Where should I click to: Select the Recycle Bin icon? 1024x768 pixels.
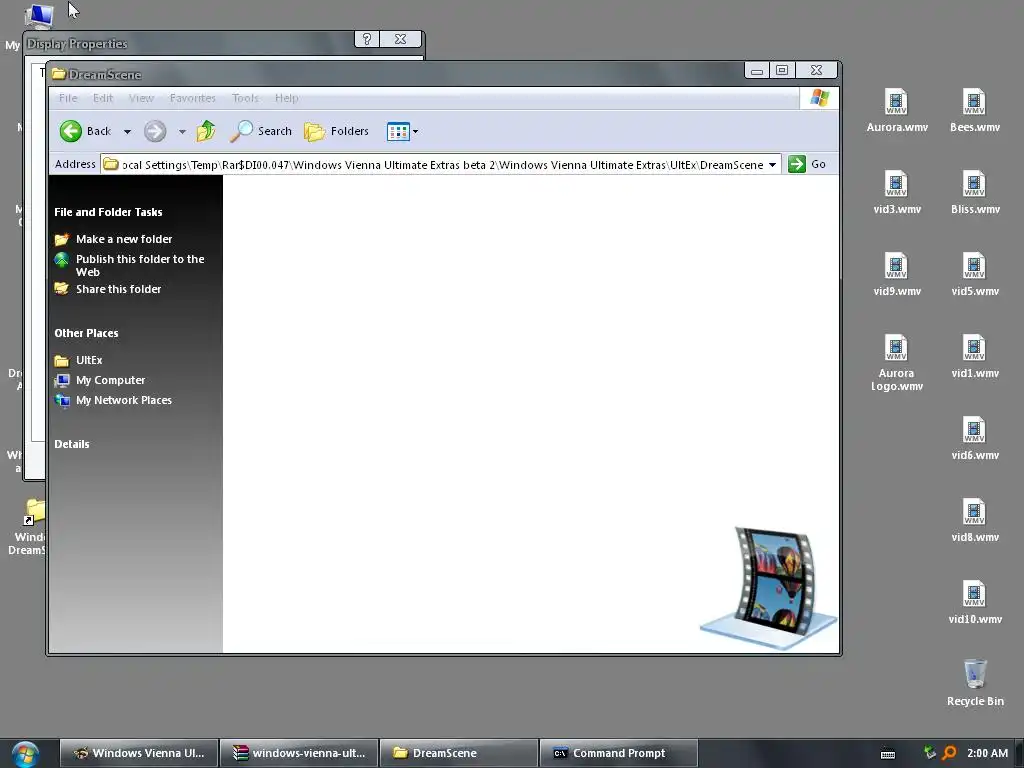975,682
